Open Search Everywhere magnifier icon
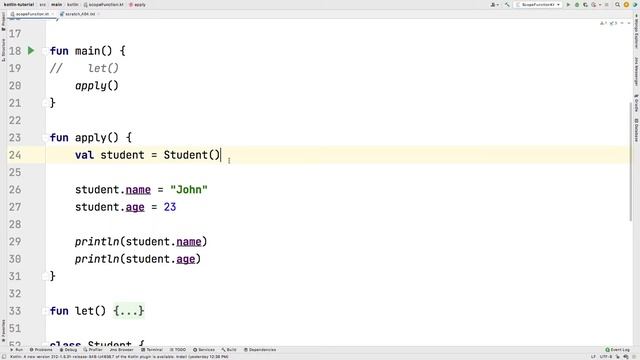Image resolution: width=640 pixels, height=360 pixels. [618, 4]
